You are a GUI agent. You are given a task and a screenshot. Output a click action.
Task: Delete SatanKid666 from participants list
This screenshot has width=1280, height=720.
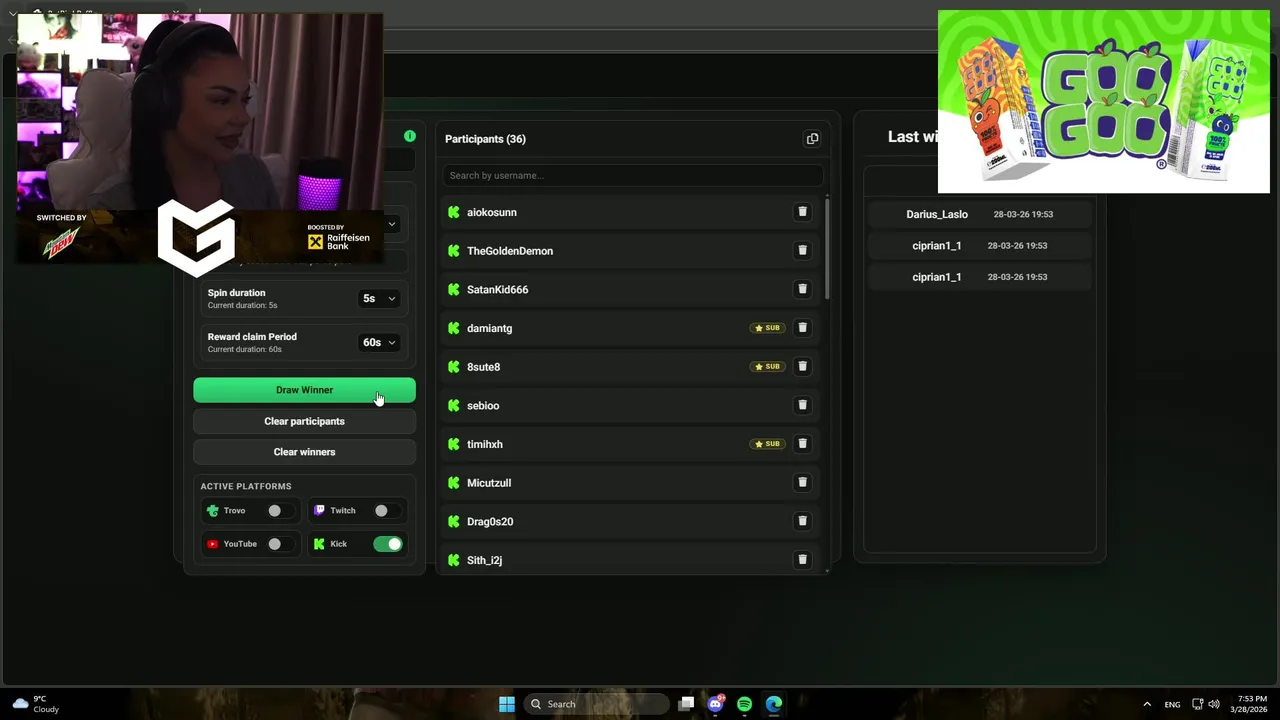tap(802, 289)
